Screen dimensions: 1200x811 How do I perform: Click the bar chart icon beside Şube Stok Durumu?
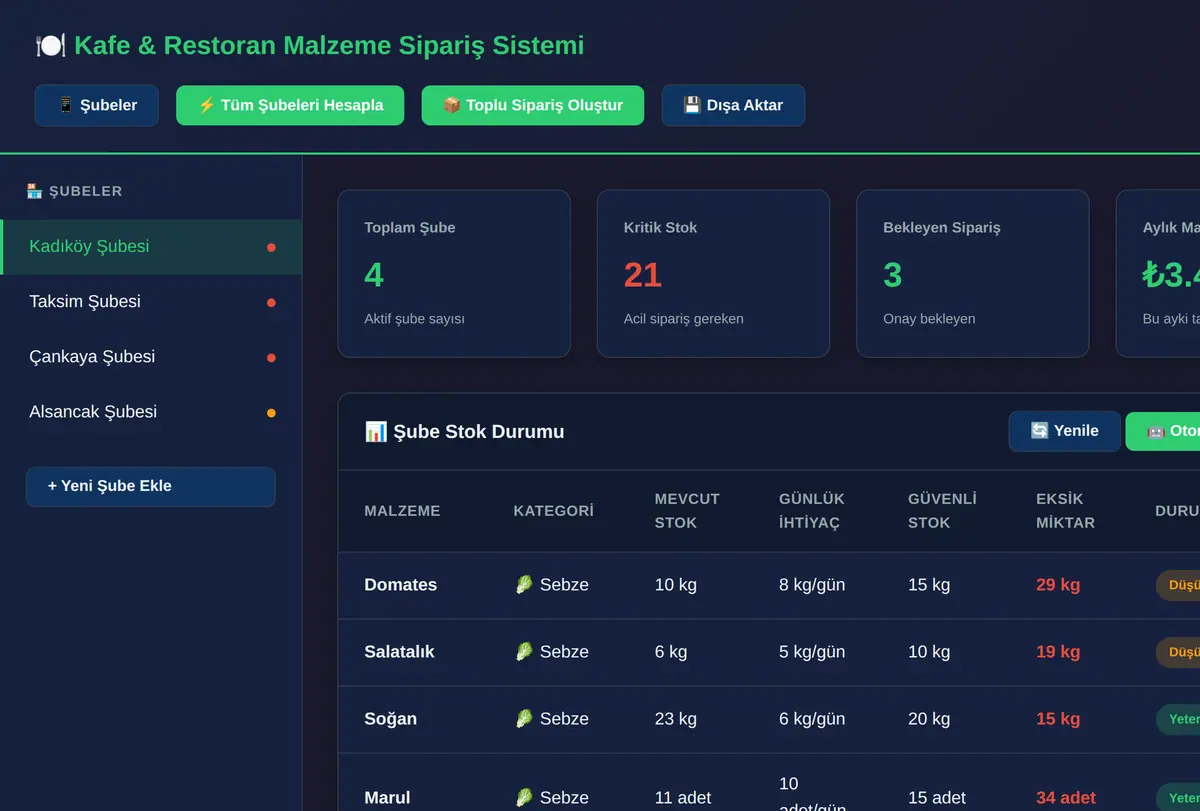click(x=376, y=432)
